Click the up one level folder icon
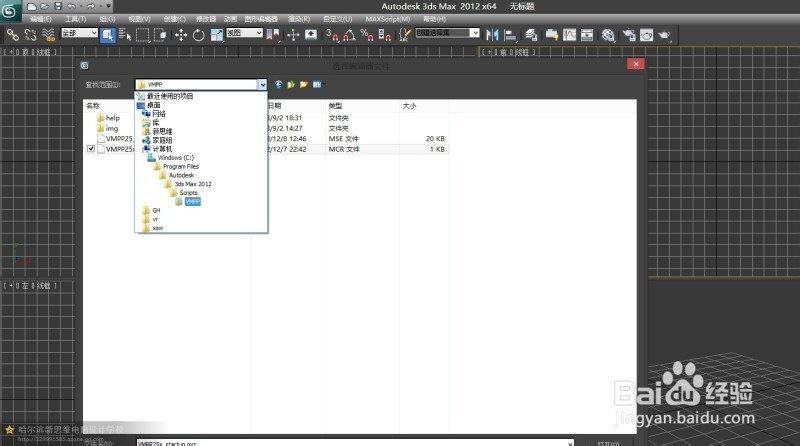800x446 pixels. (x=290, y=85)
